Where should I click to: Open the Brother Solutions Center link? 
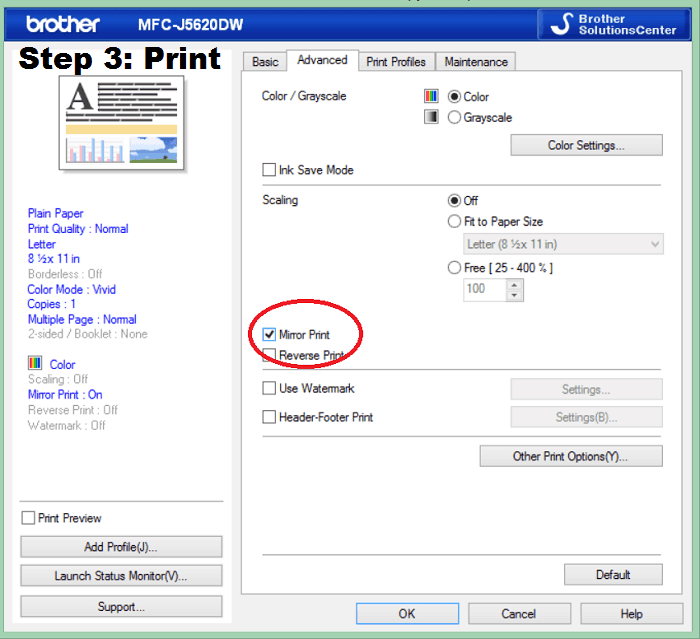pyautogui.click(x=613, y=24)
